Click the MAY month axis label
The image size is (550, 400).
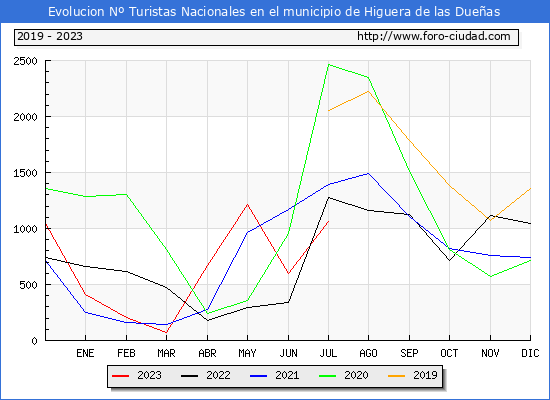[248, 353]
